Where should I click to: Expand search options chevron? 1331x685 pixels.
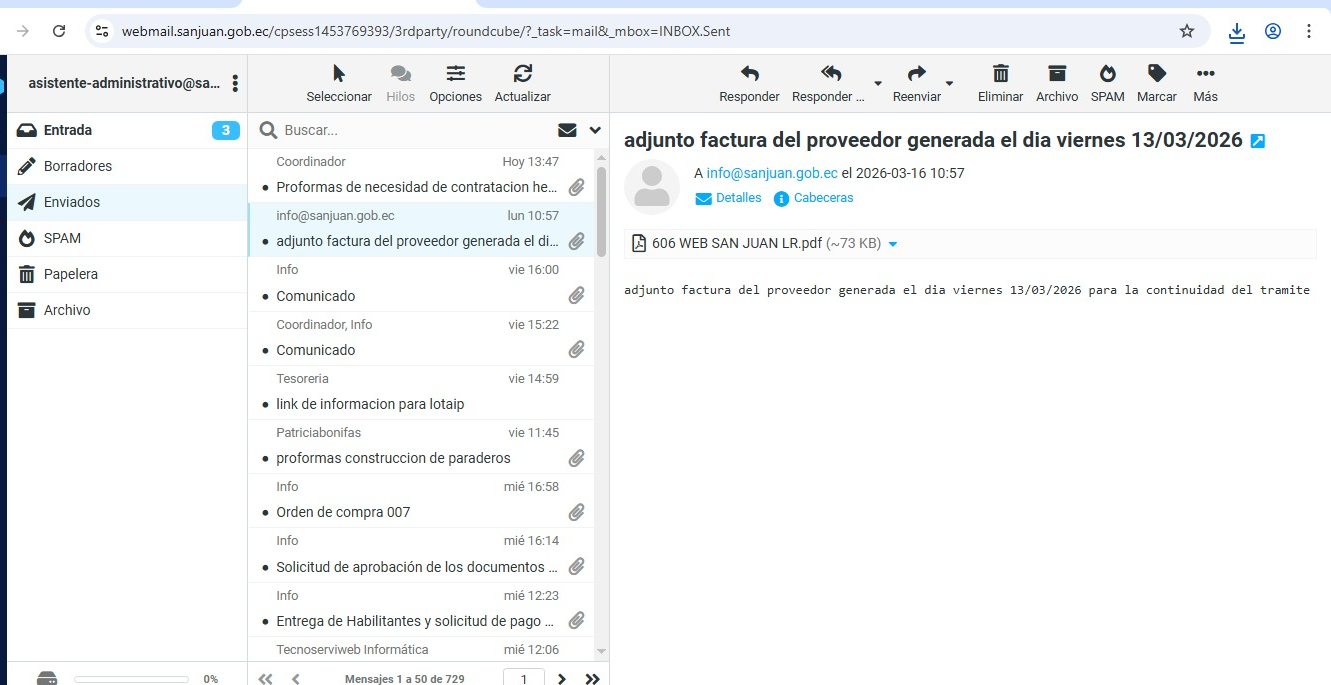coord(595,130)
